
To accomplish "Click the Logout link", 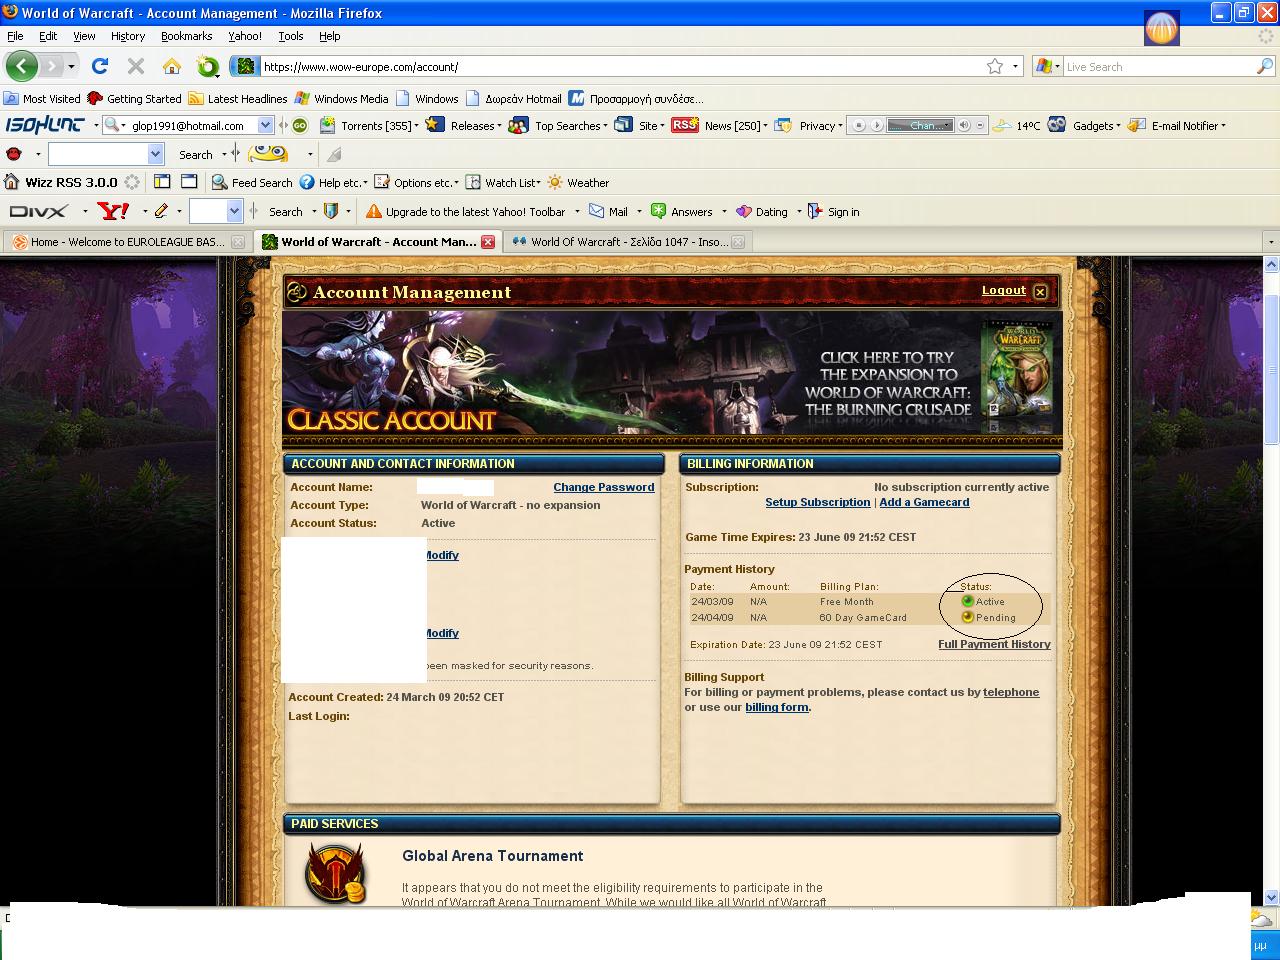I will [1003, 290].
